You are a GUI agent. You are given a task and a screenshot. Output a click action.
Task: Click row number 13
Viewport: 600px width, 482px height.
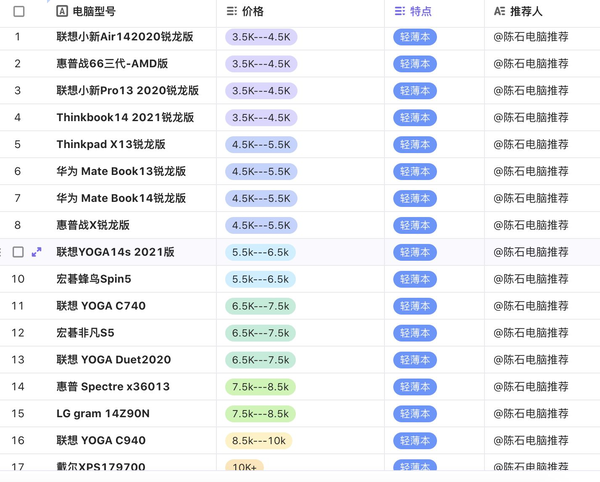pyautogui.click(x=18, y=360)
